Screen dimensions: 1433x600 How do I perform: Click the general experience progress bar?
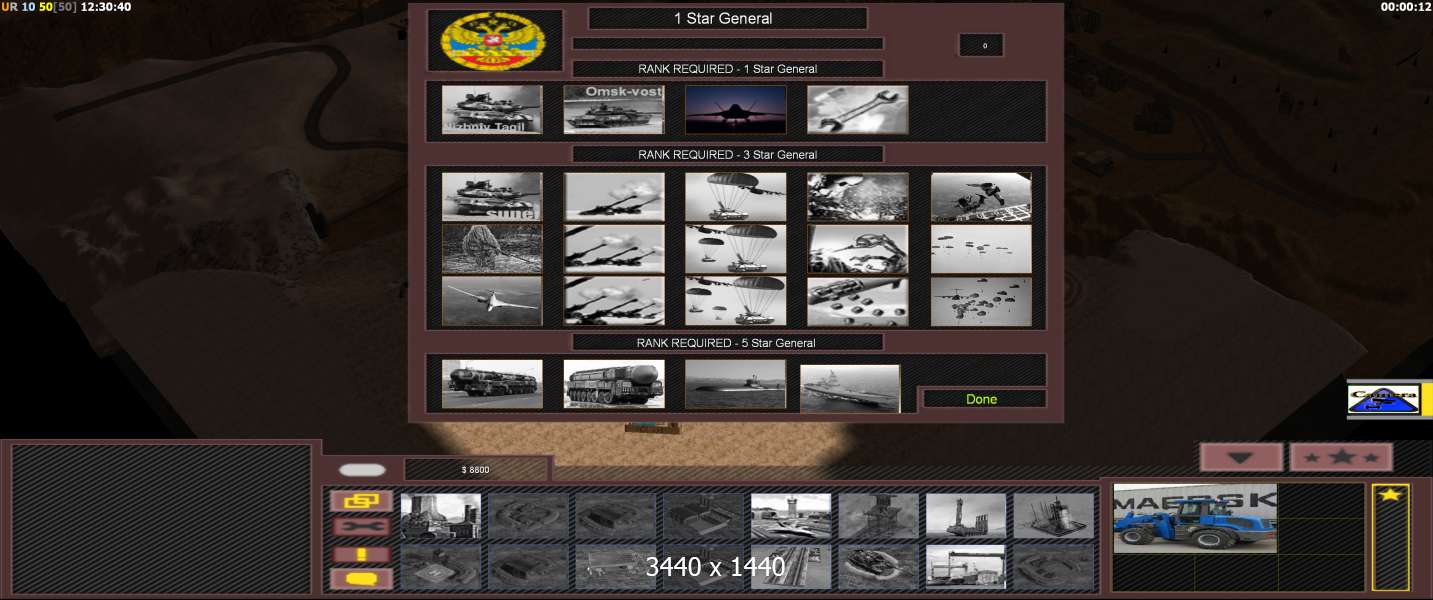(x=727, y=43)
